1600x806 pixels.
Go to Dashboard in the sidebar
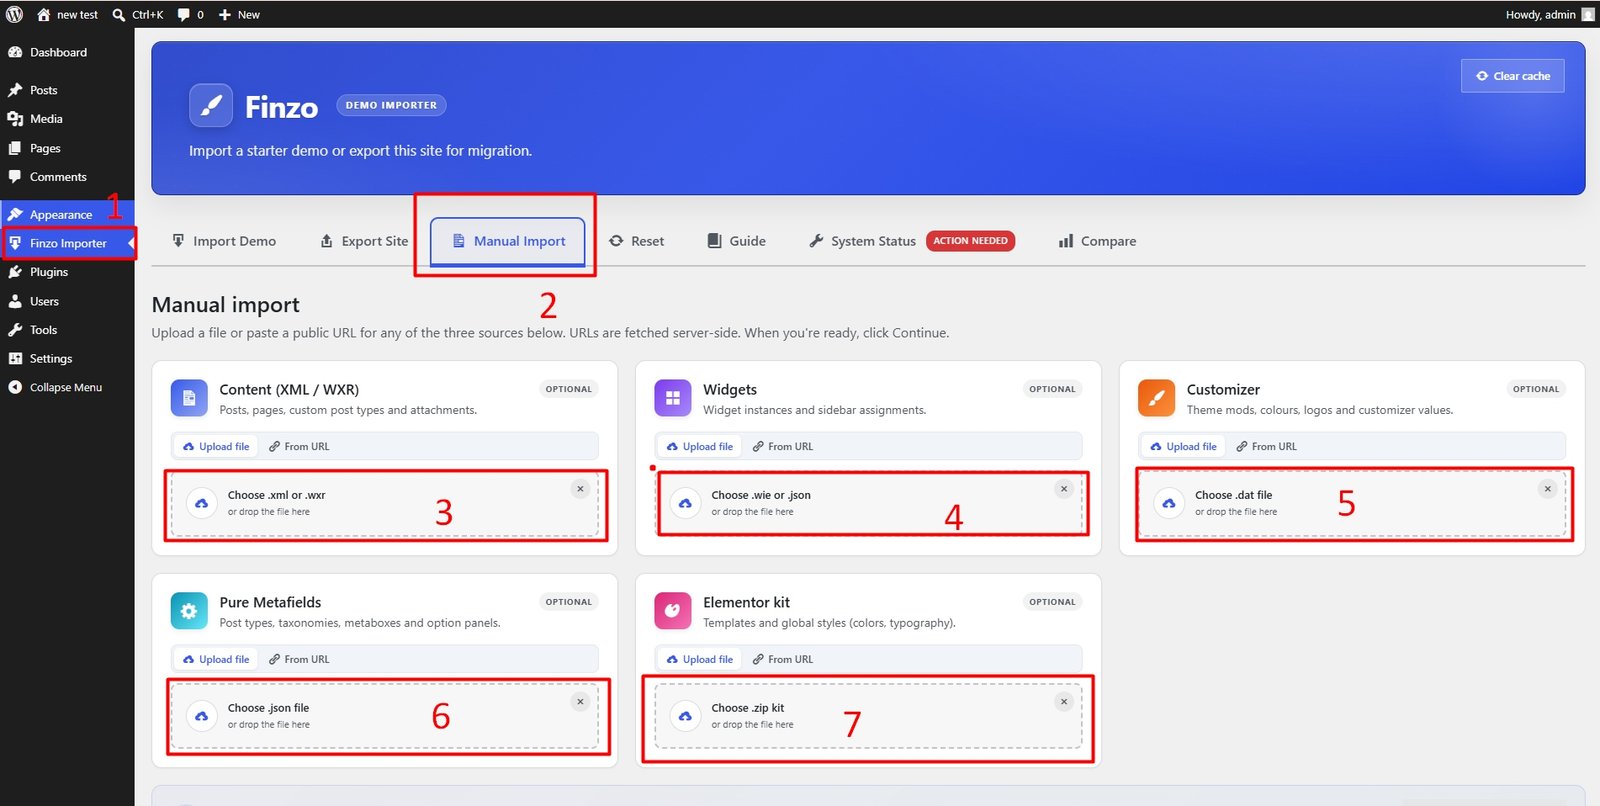[67, 52]
